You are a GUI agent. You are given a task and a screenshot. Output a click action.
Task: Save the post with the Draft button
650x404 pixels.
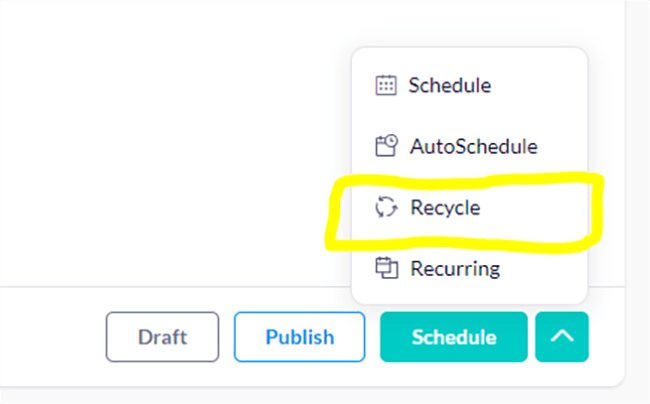[162, 337]
